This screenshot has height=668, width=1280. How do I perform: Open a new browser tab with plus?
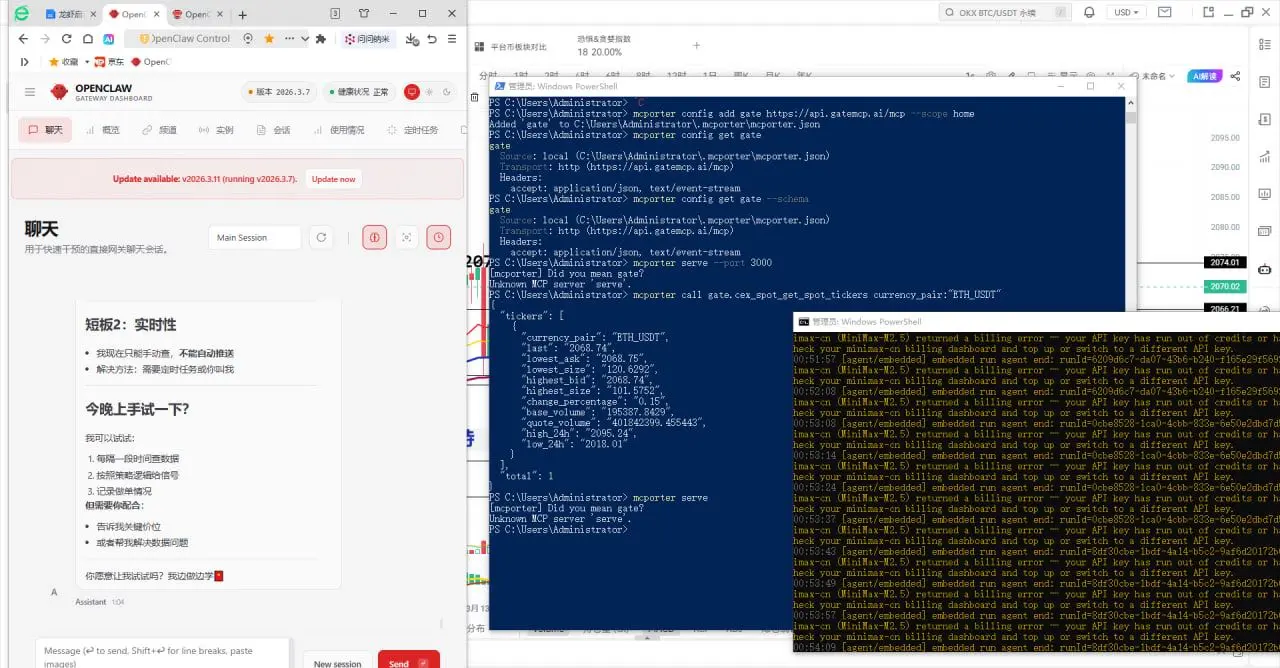[x=242, y=14]
